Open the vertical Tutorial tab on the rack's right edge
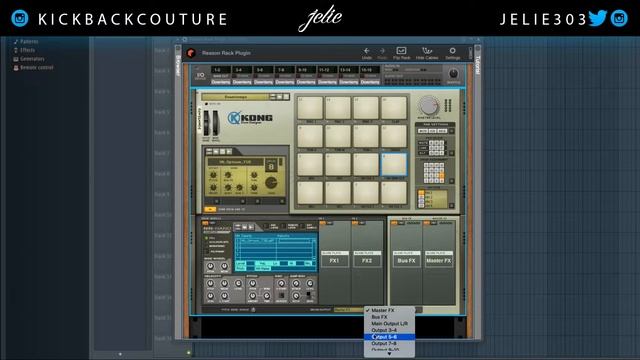The height and width of the screenshot is (360, 640). point(478,65)
